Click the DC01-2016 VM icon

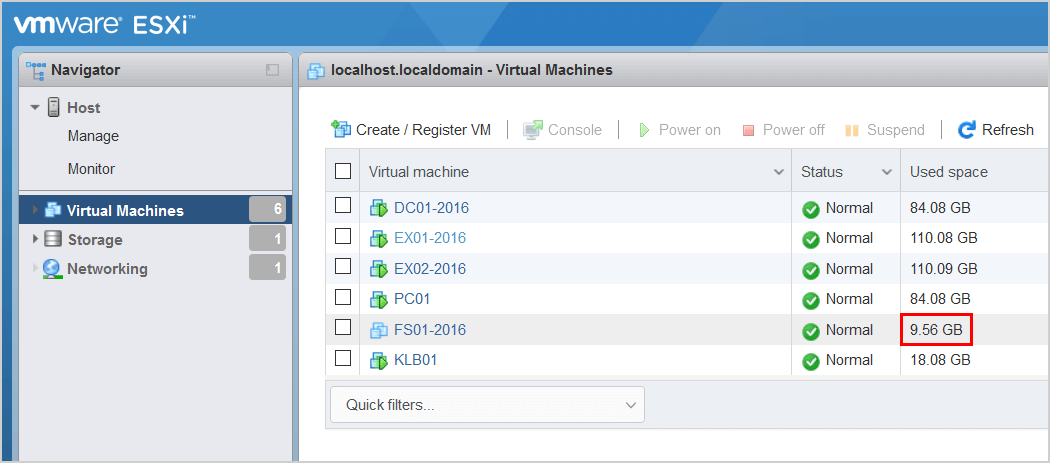point(379,208)
